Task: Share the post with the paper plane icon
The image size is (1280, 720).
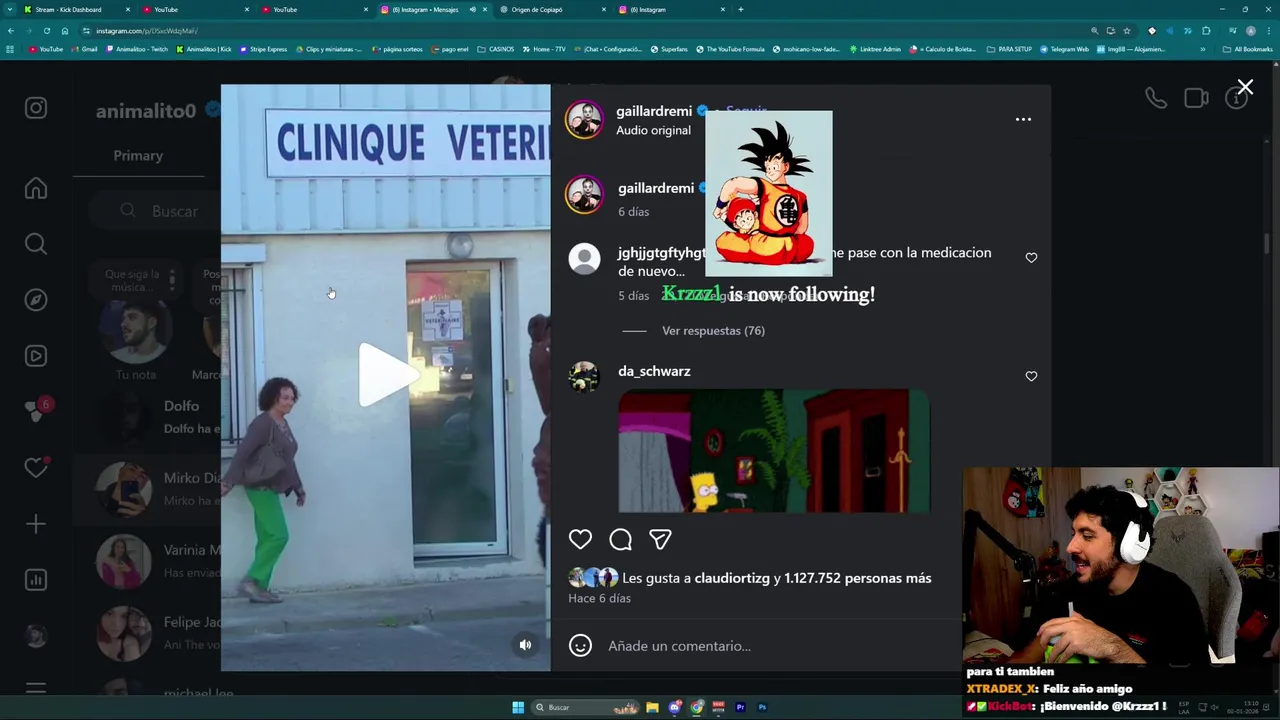Action: (660, 539)
